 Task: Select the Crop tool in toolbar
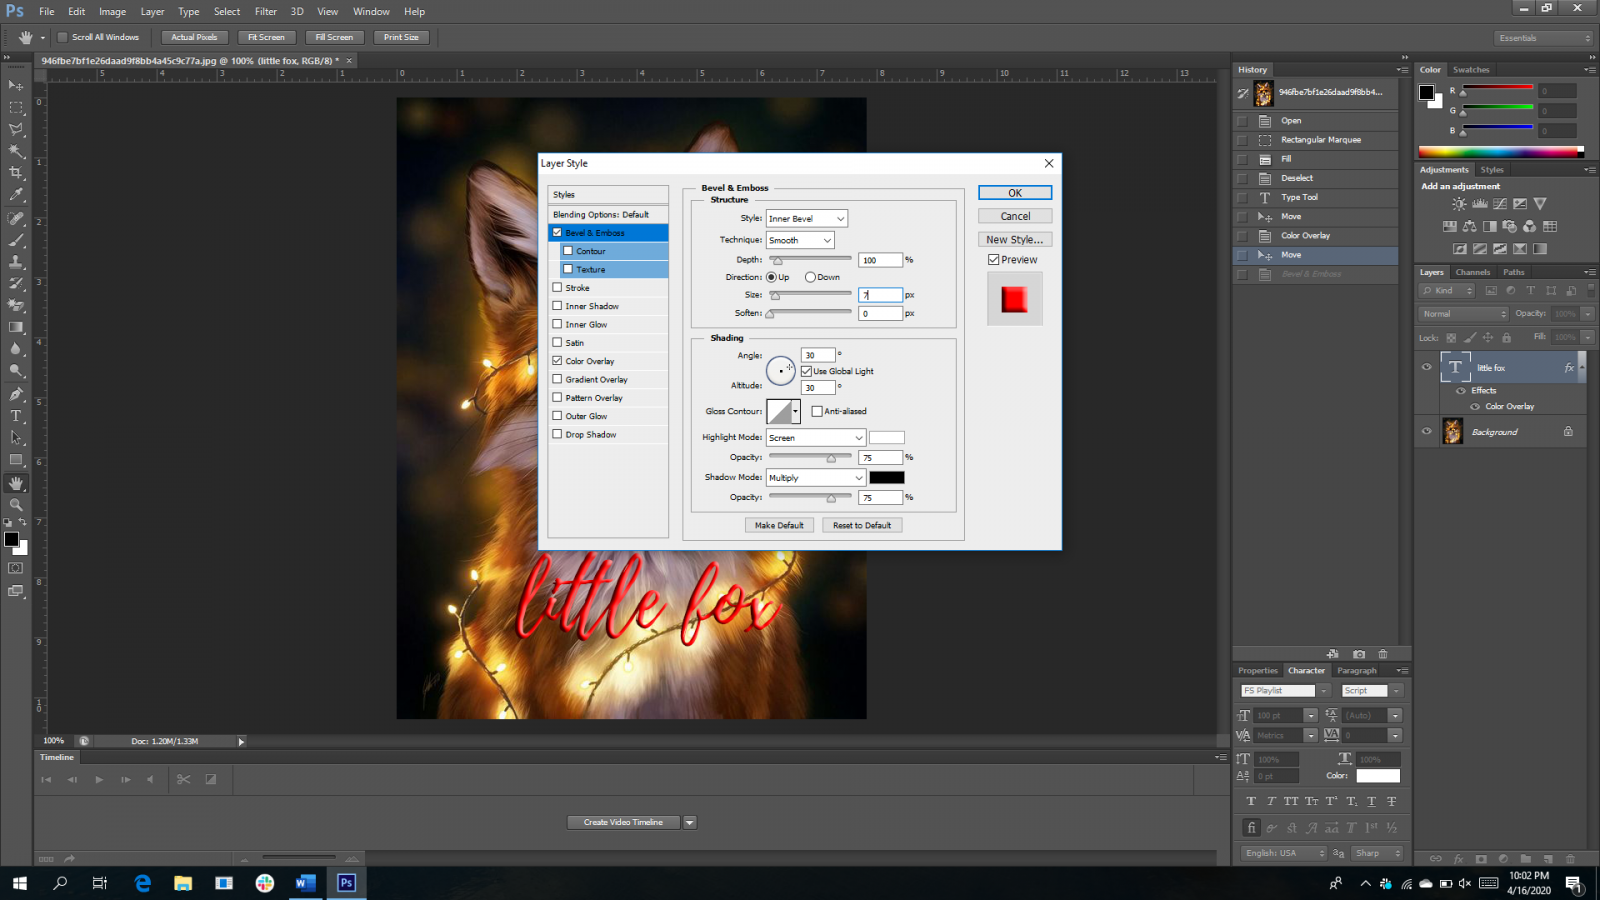16,173
